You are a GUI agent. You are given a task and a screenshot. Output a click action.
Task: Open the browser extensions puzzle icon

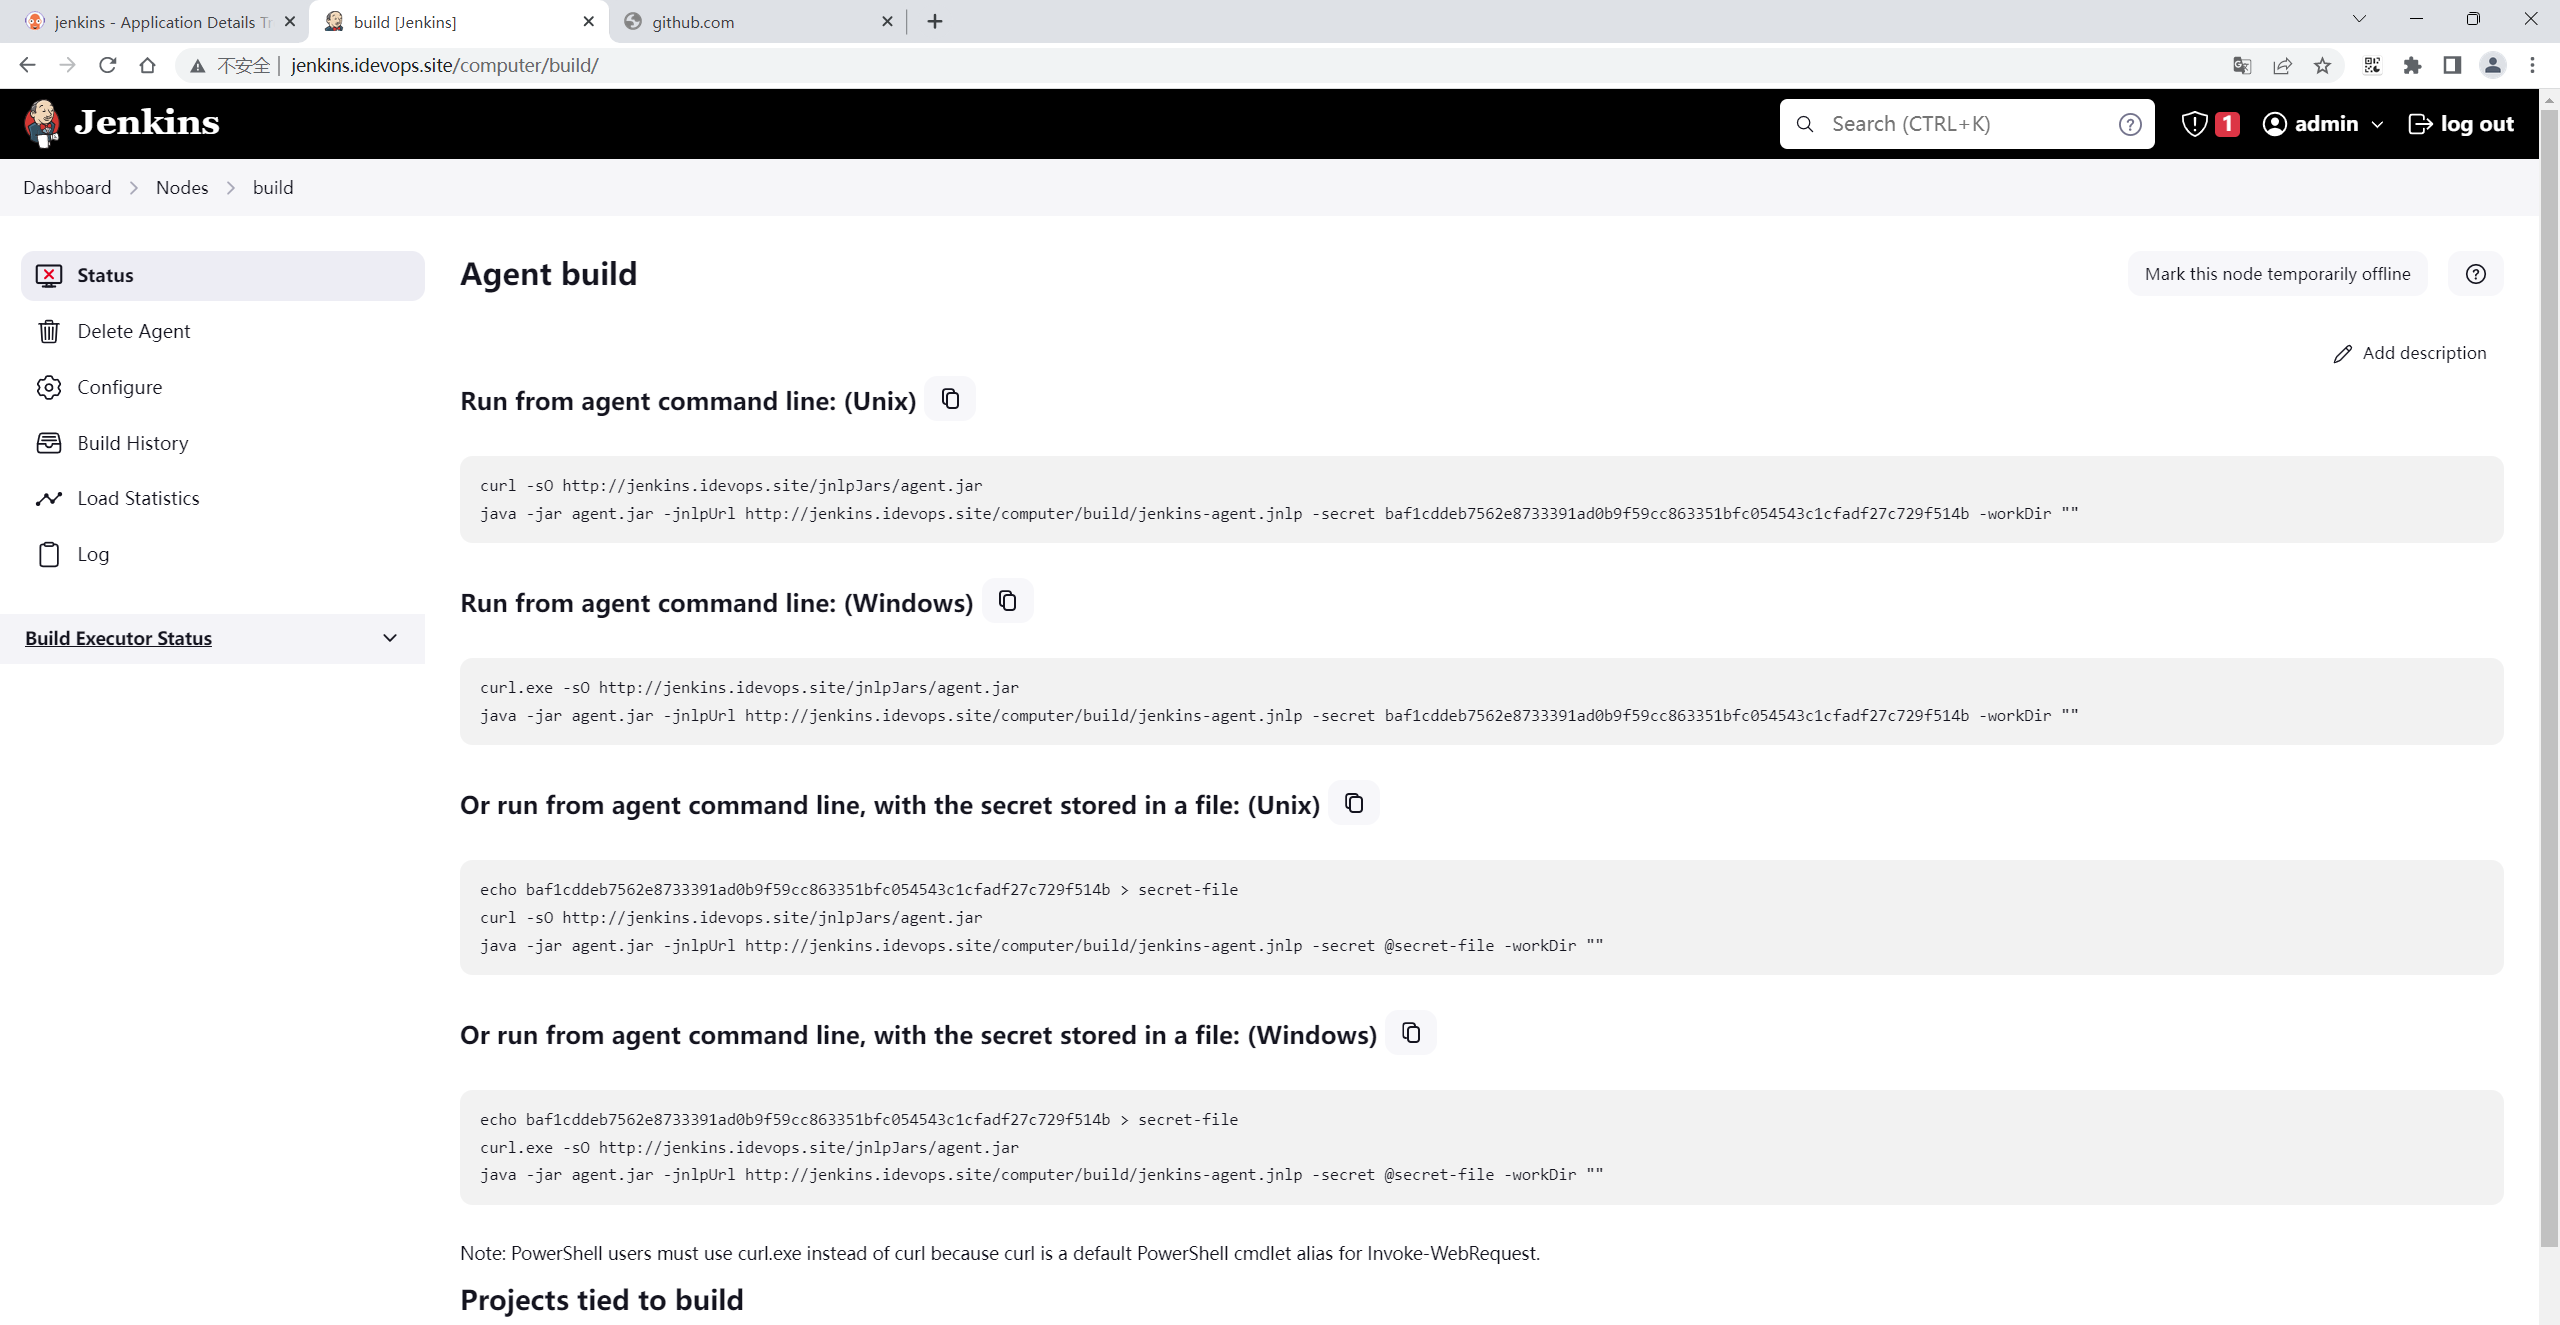pos(2412,65)
